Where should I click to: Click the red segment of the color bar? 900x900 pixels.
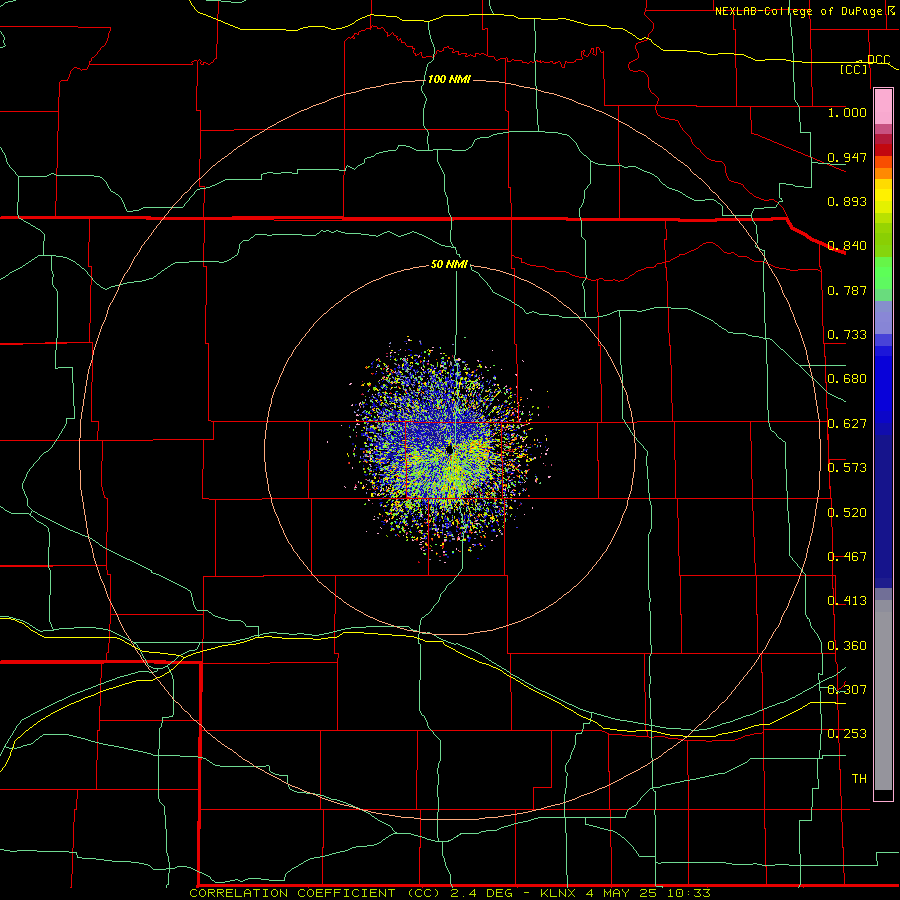(x=883, y=149)
